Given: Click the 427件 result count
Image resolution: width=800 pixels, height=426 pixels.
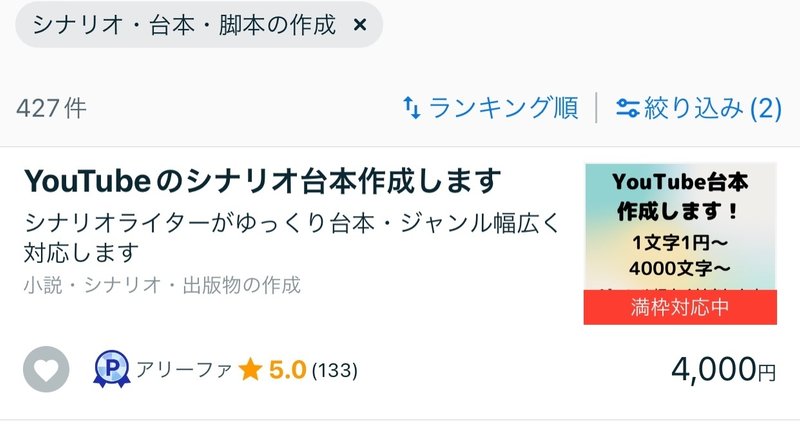Looking at the screenshot, I should 52,109.
